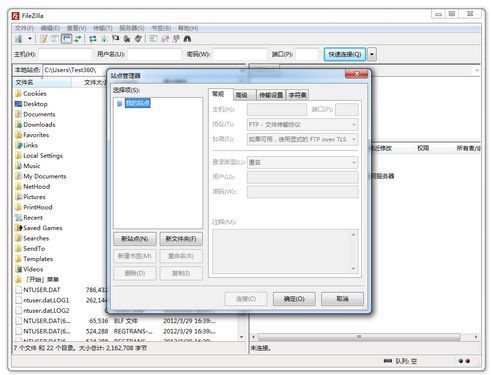
Task: Click the refresh file lists icon
Action: coord(93,39)
